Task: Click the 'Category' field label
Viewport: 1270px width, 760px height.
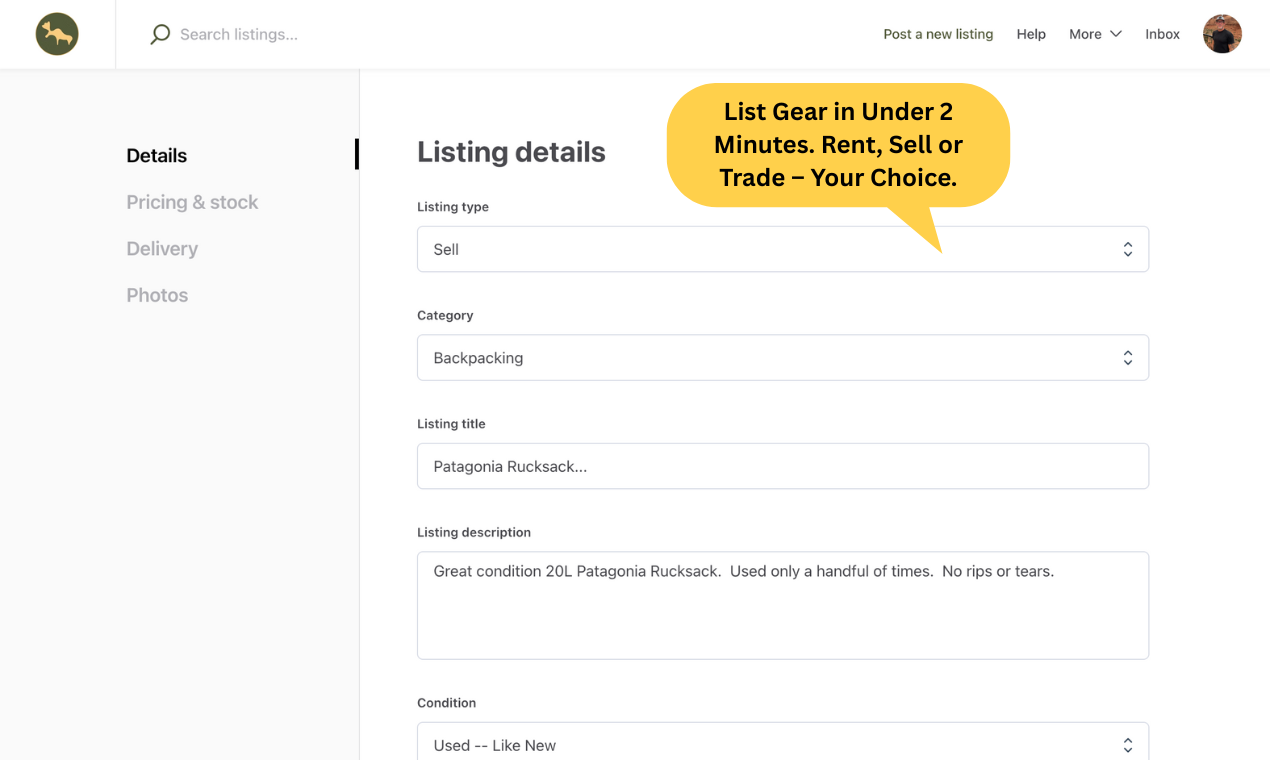Action: click(x=445, y=315)
